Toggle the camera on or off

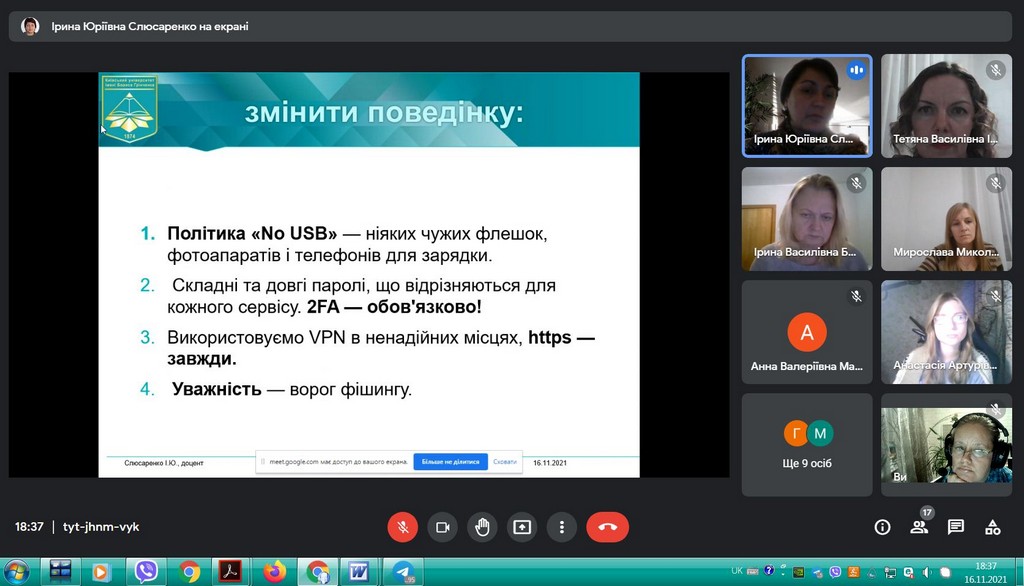tap(442, 527)
